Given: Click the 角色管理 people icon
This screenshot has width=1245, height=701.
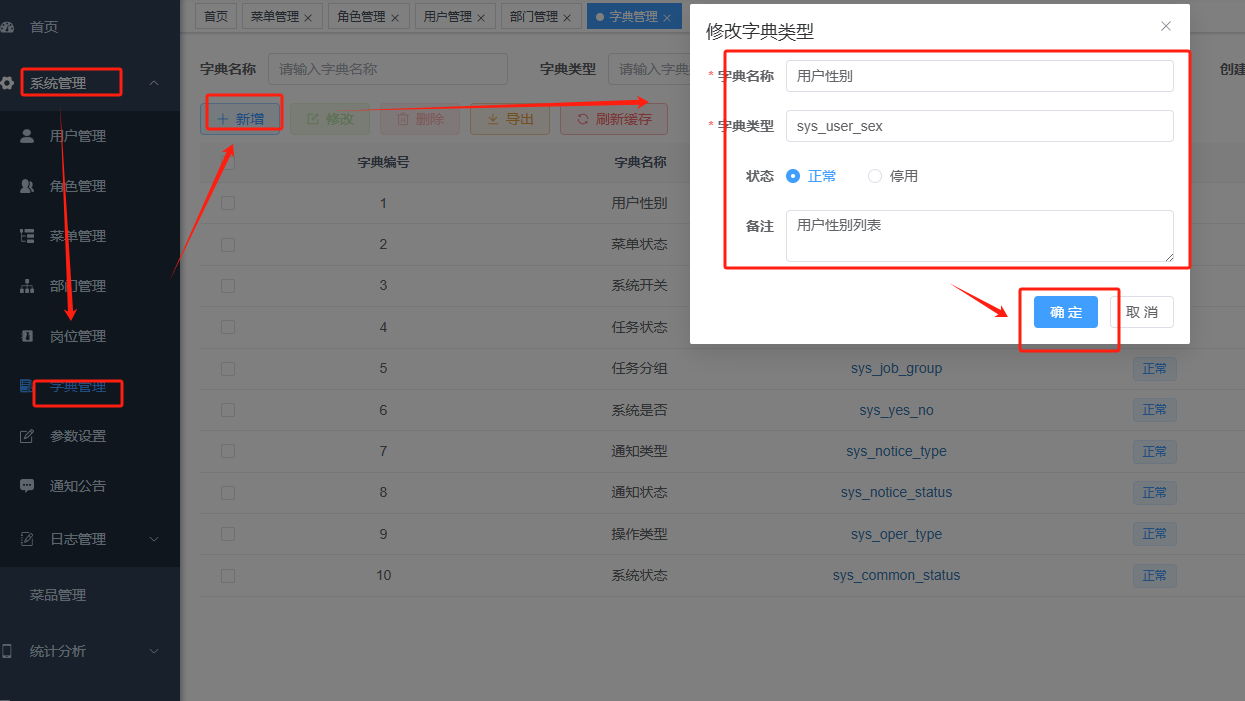Looking at the screenshot, I should (x=27, y=186).
